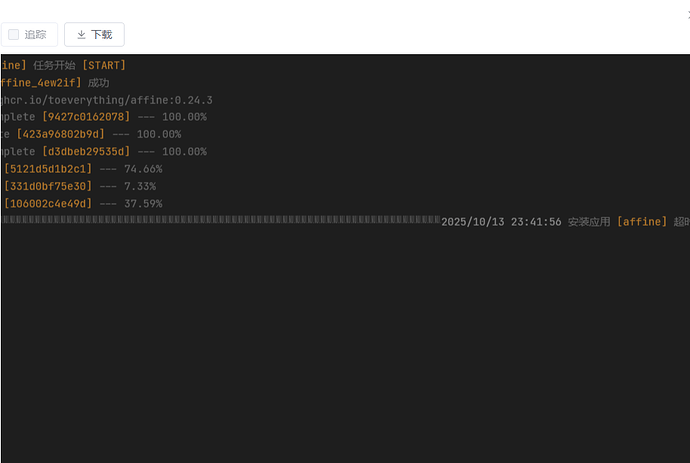The height and width of the screenshot is (463, 690).
Task: Click the affine:0.24.3 image URL line
Action: pyautogui.click(x=106, y=100)
